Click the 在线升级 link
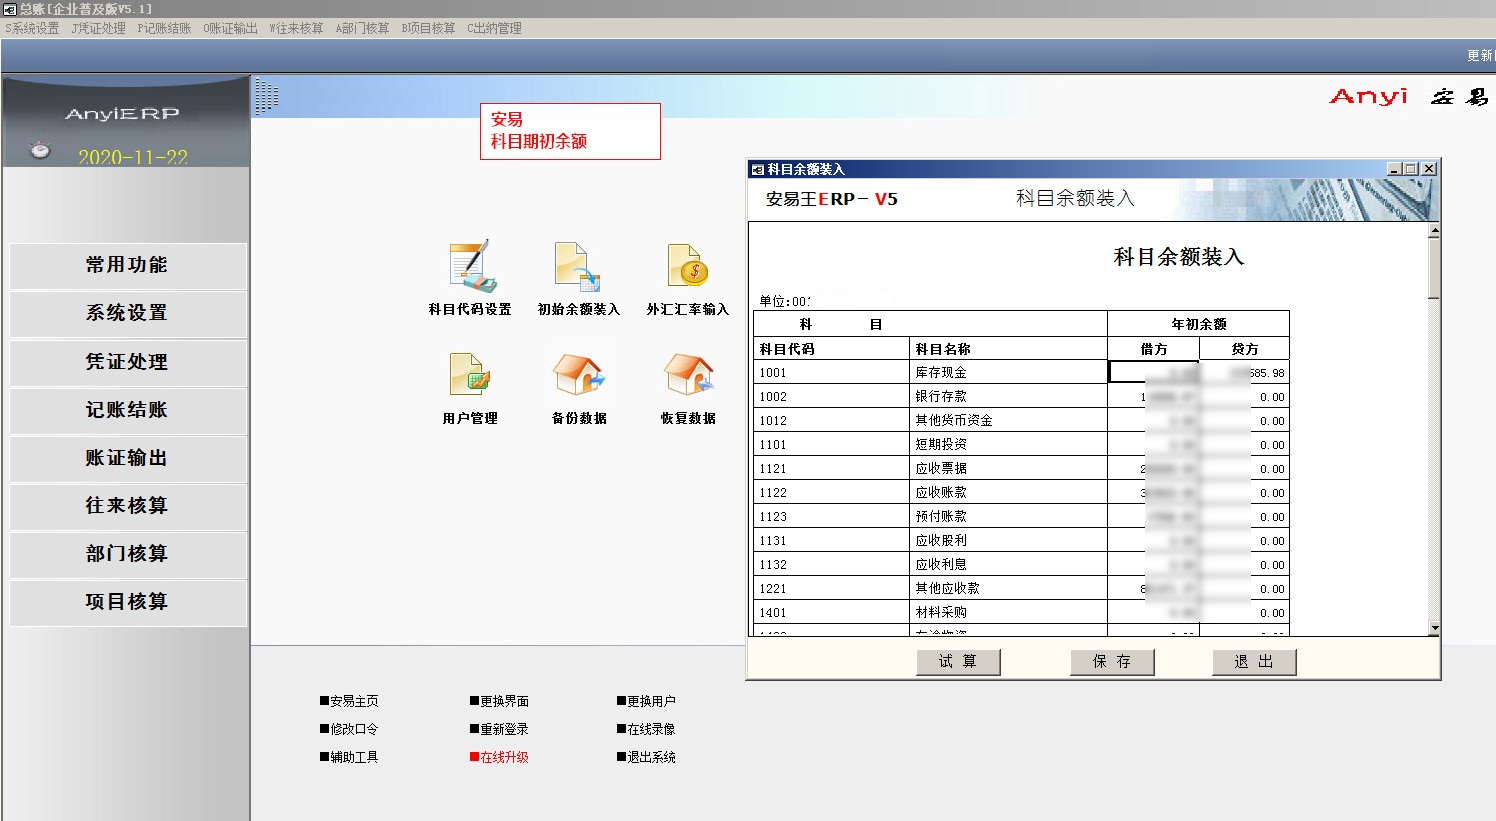 coord(503,757)
